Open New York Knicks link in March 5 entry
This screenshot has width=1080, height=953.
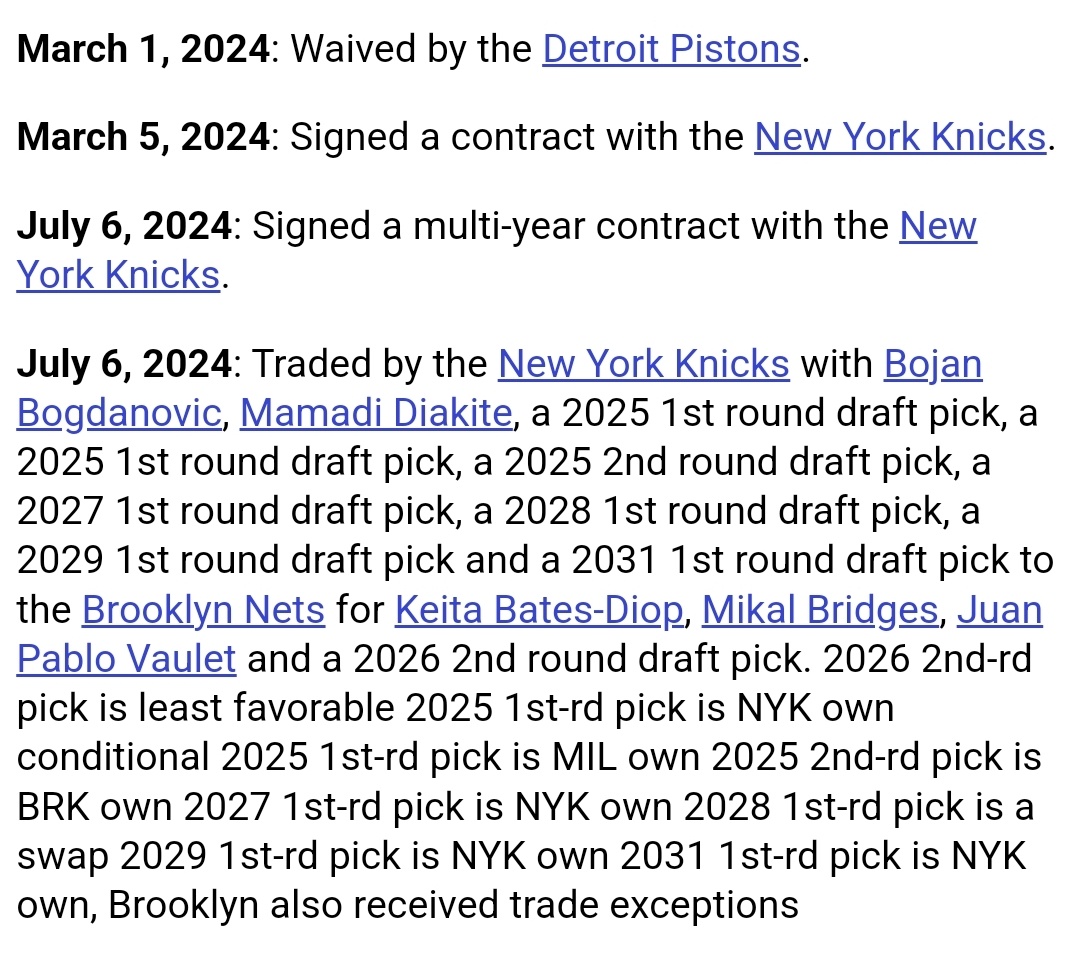pyautogui.click(x=900, y=137)
